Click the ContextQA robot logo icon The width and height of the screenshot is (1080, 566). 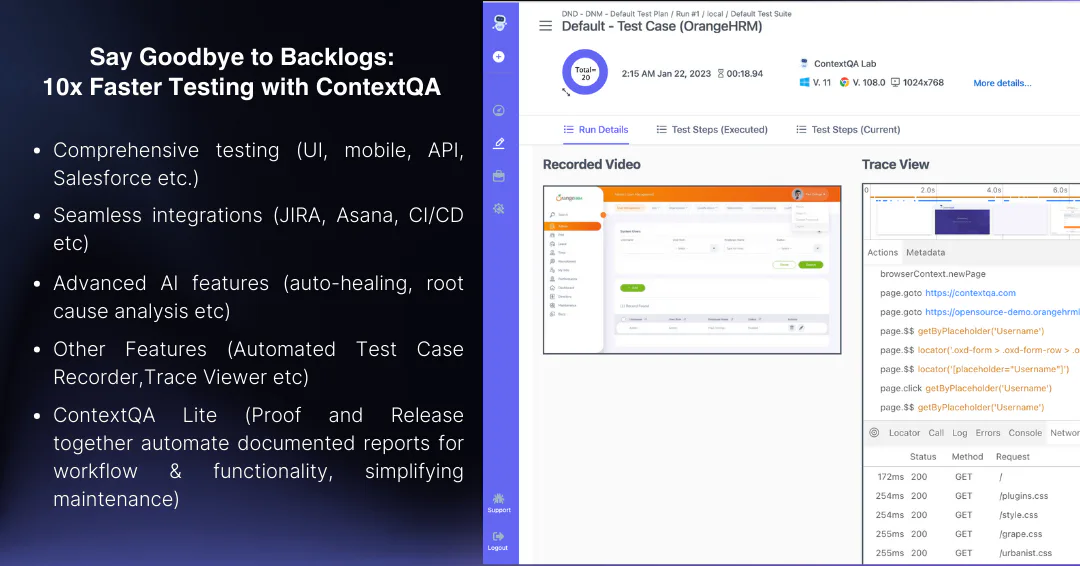499,23
